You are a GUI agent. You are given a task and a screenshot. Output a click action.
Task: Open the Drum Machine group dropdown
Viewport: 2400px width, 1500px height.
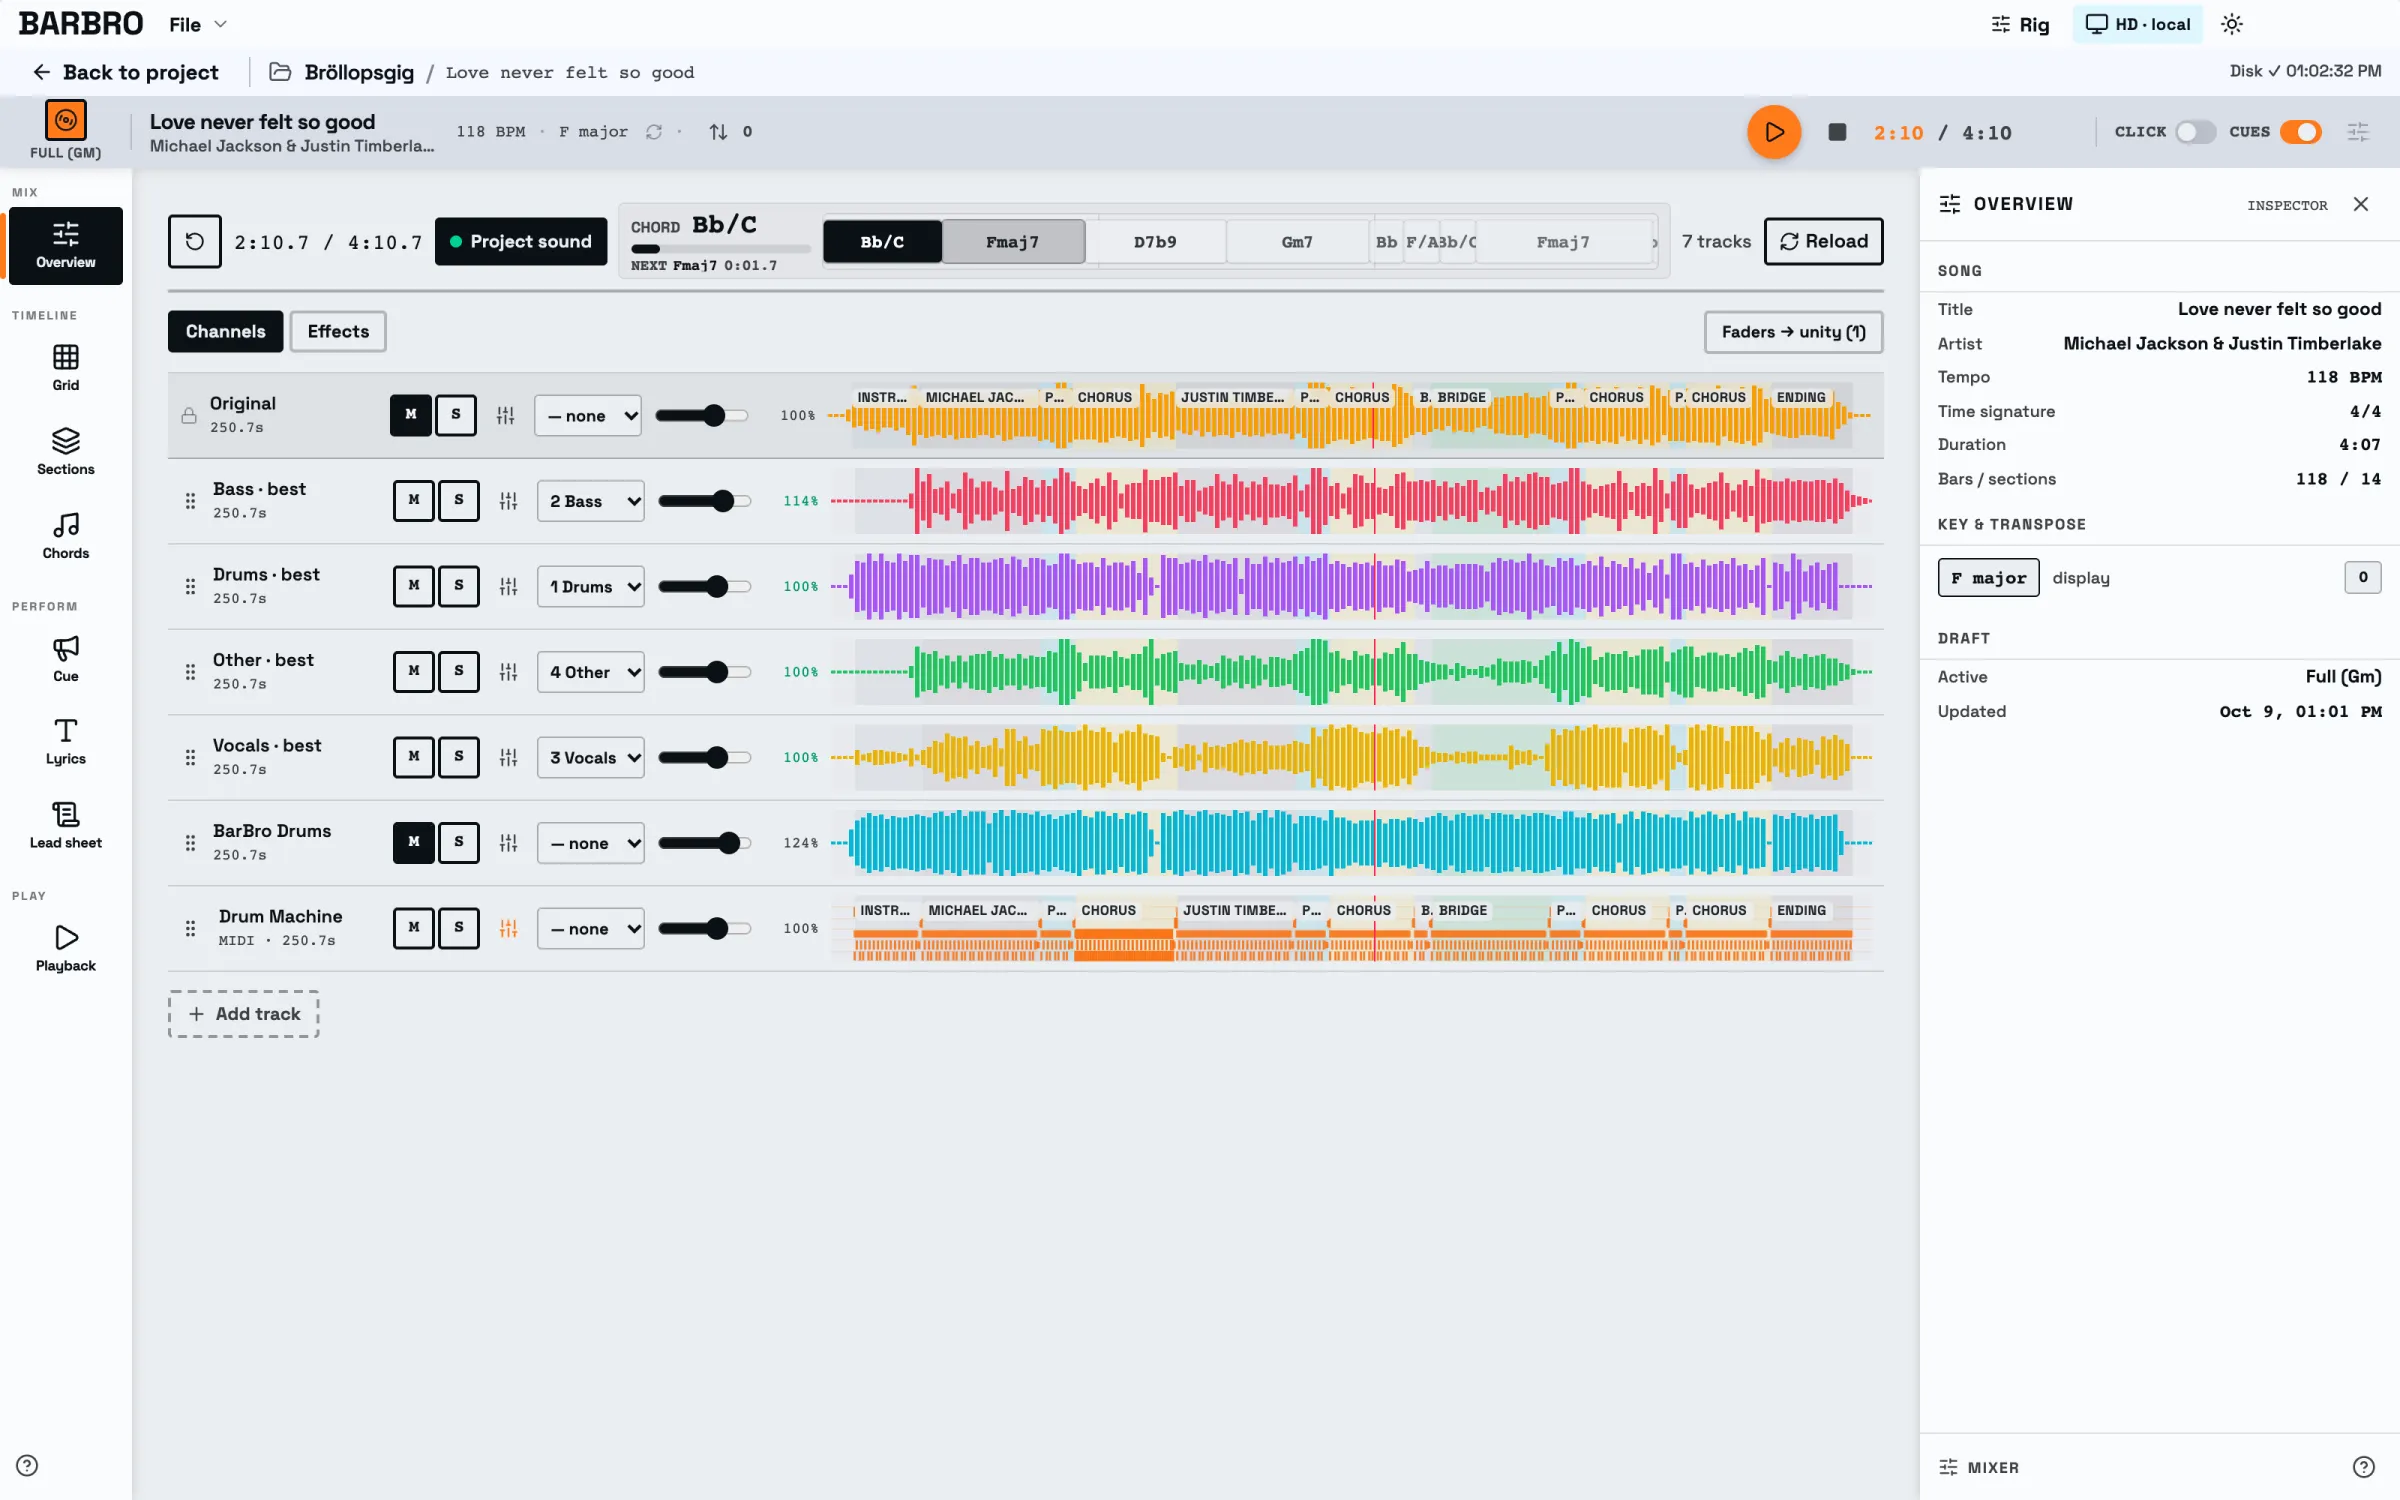click(x=590, y=928)
